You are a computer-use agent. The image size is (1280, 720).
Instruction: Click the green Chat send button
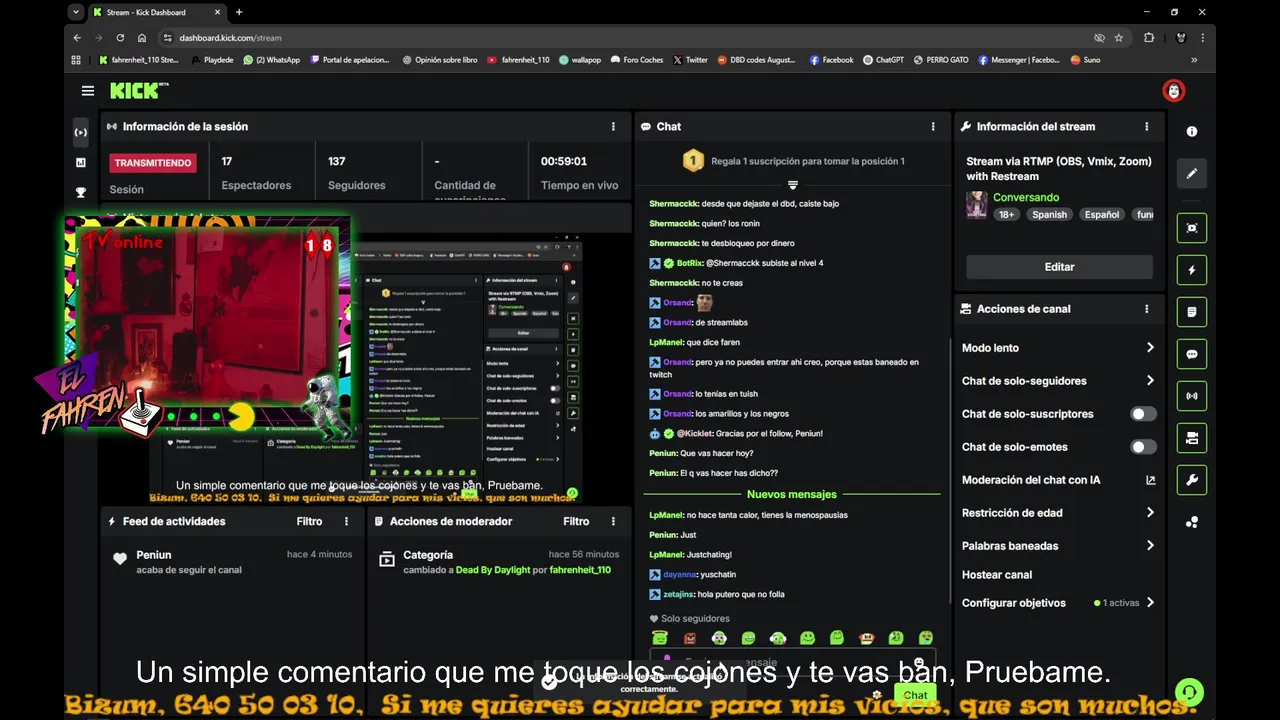[915, 695]
